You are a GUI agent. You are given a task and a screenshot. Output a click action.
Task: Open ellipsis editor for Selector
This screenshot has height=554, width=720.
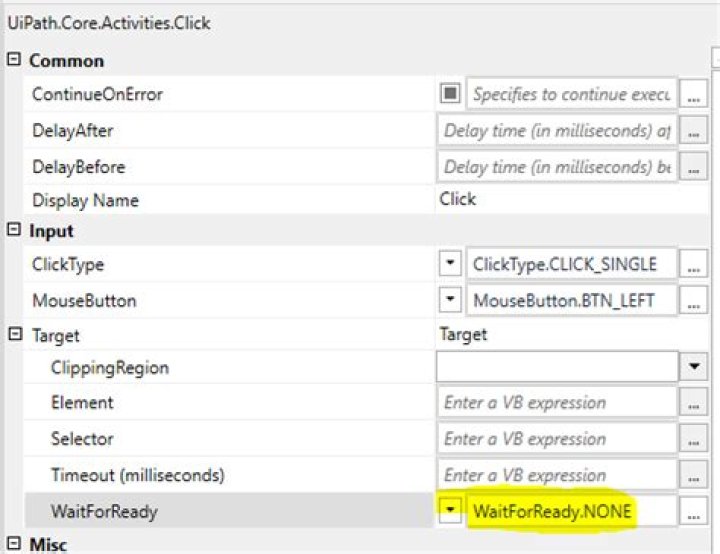tap(693, 439)
